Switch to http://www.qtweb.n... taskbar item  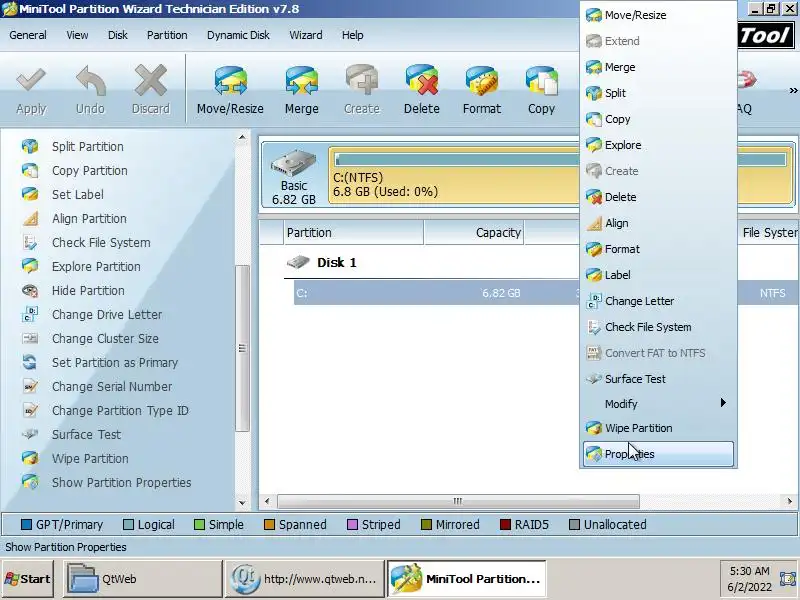(305, 579)
